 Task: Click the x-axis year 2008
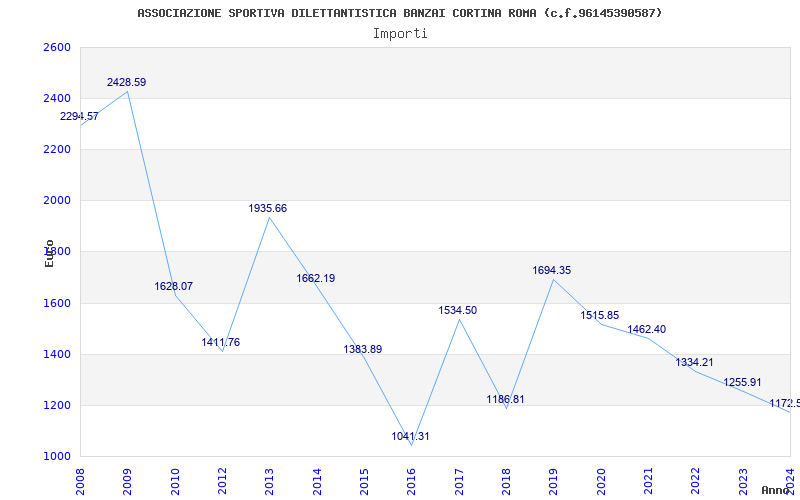80,482
